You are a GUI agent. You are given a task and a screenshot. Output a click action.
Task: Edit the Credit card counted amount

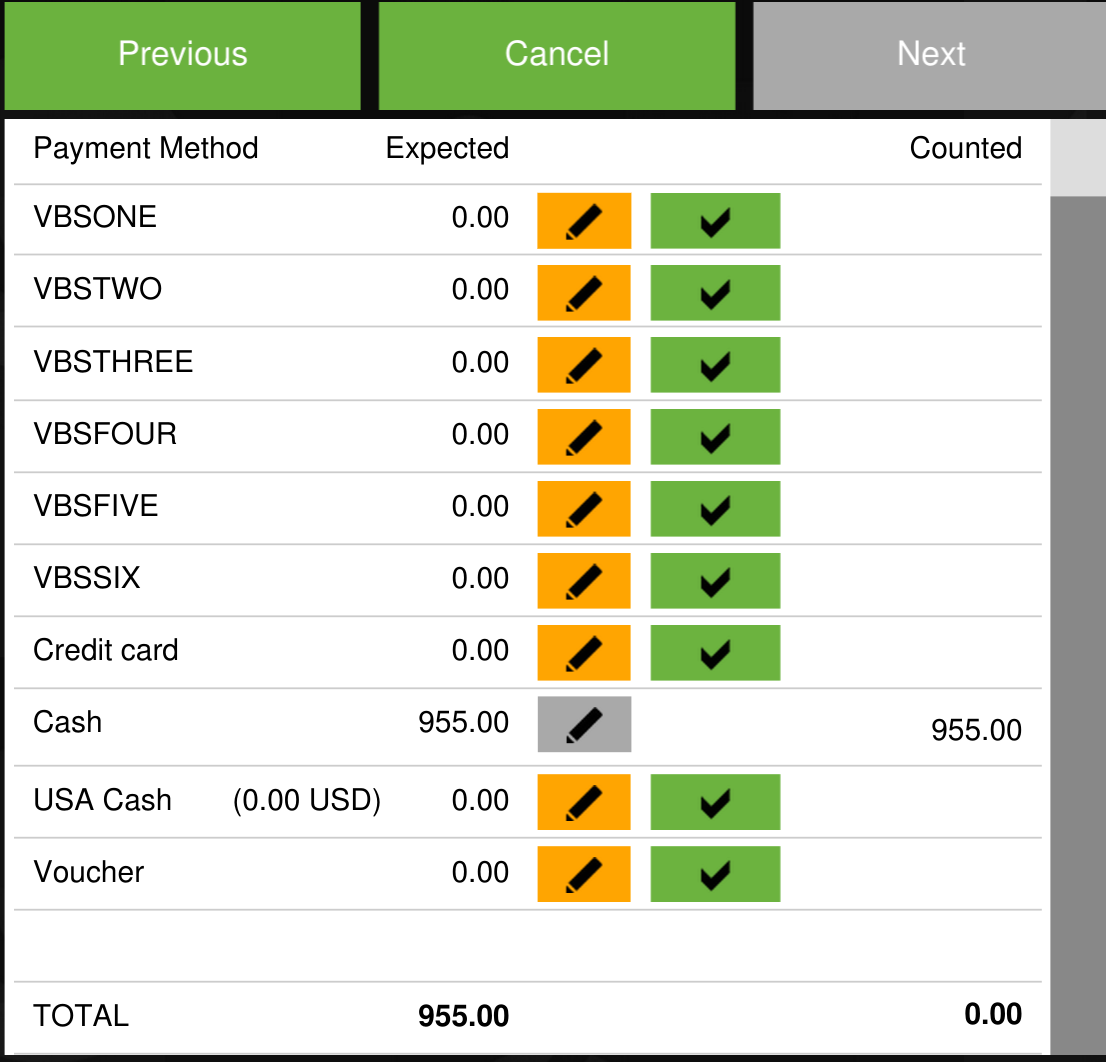(x=584, y=652)
